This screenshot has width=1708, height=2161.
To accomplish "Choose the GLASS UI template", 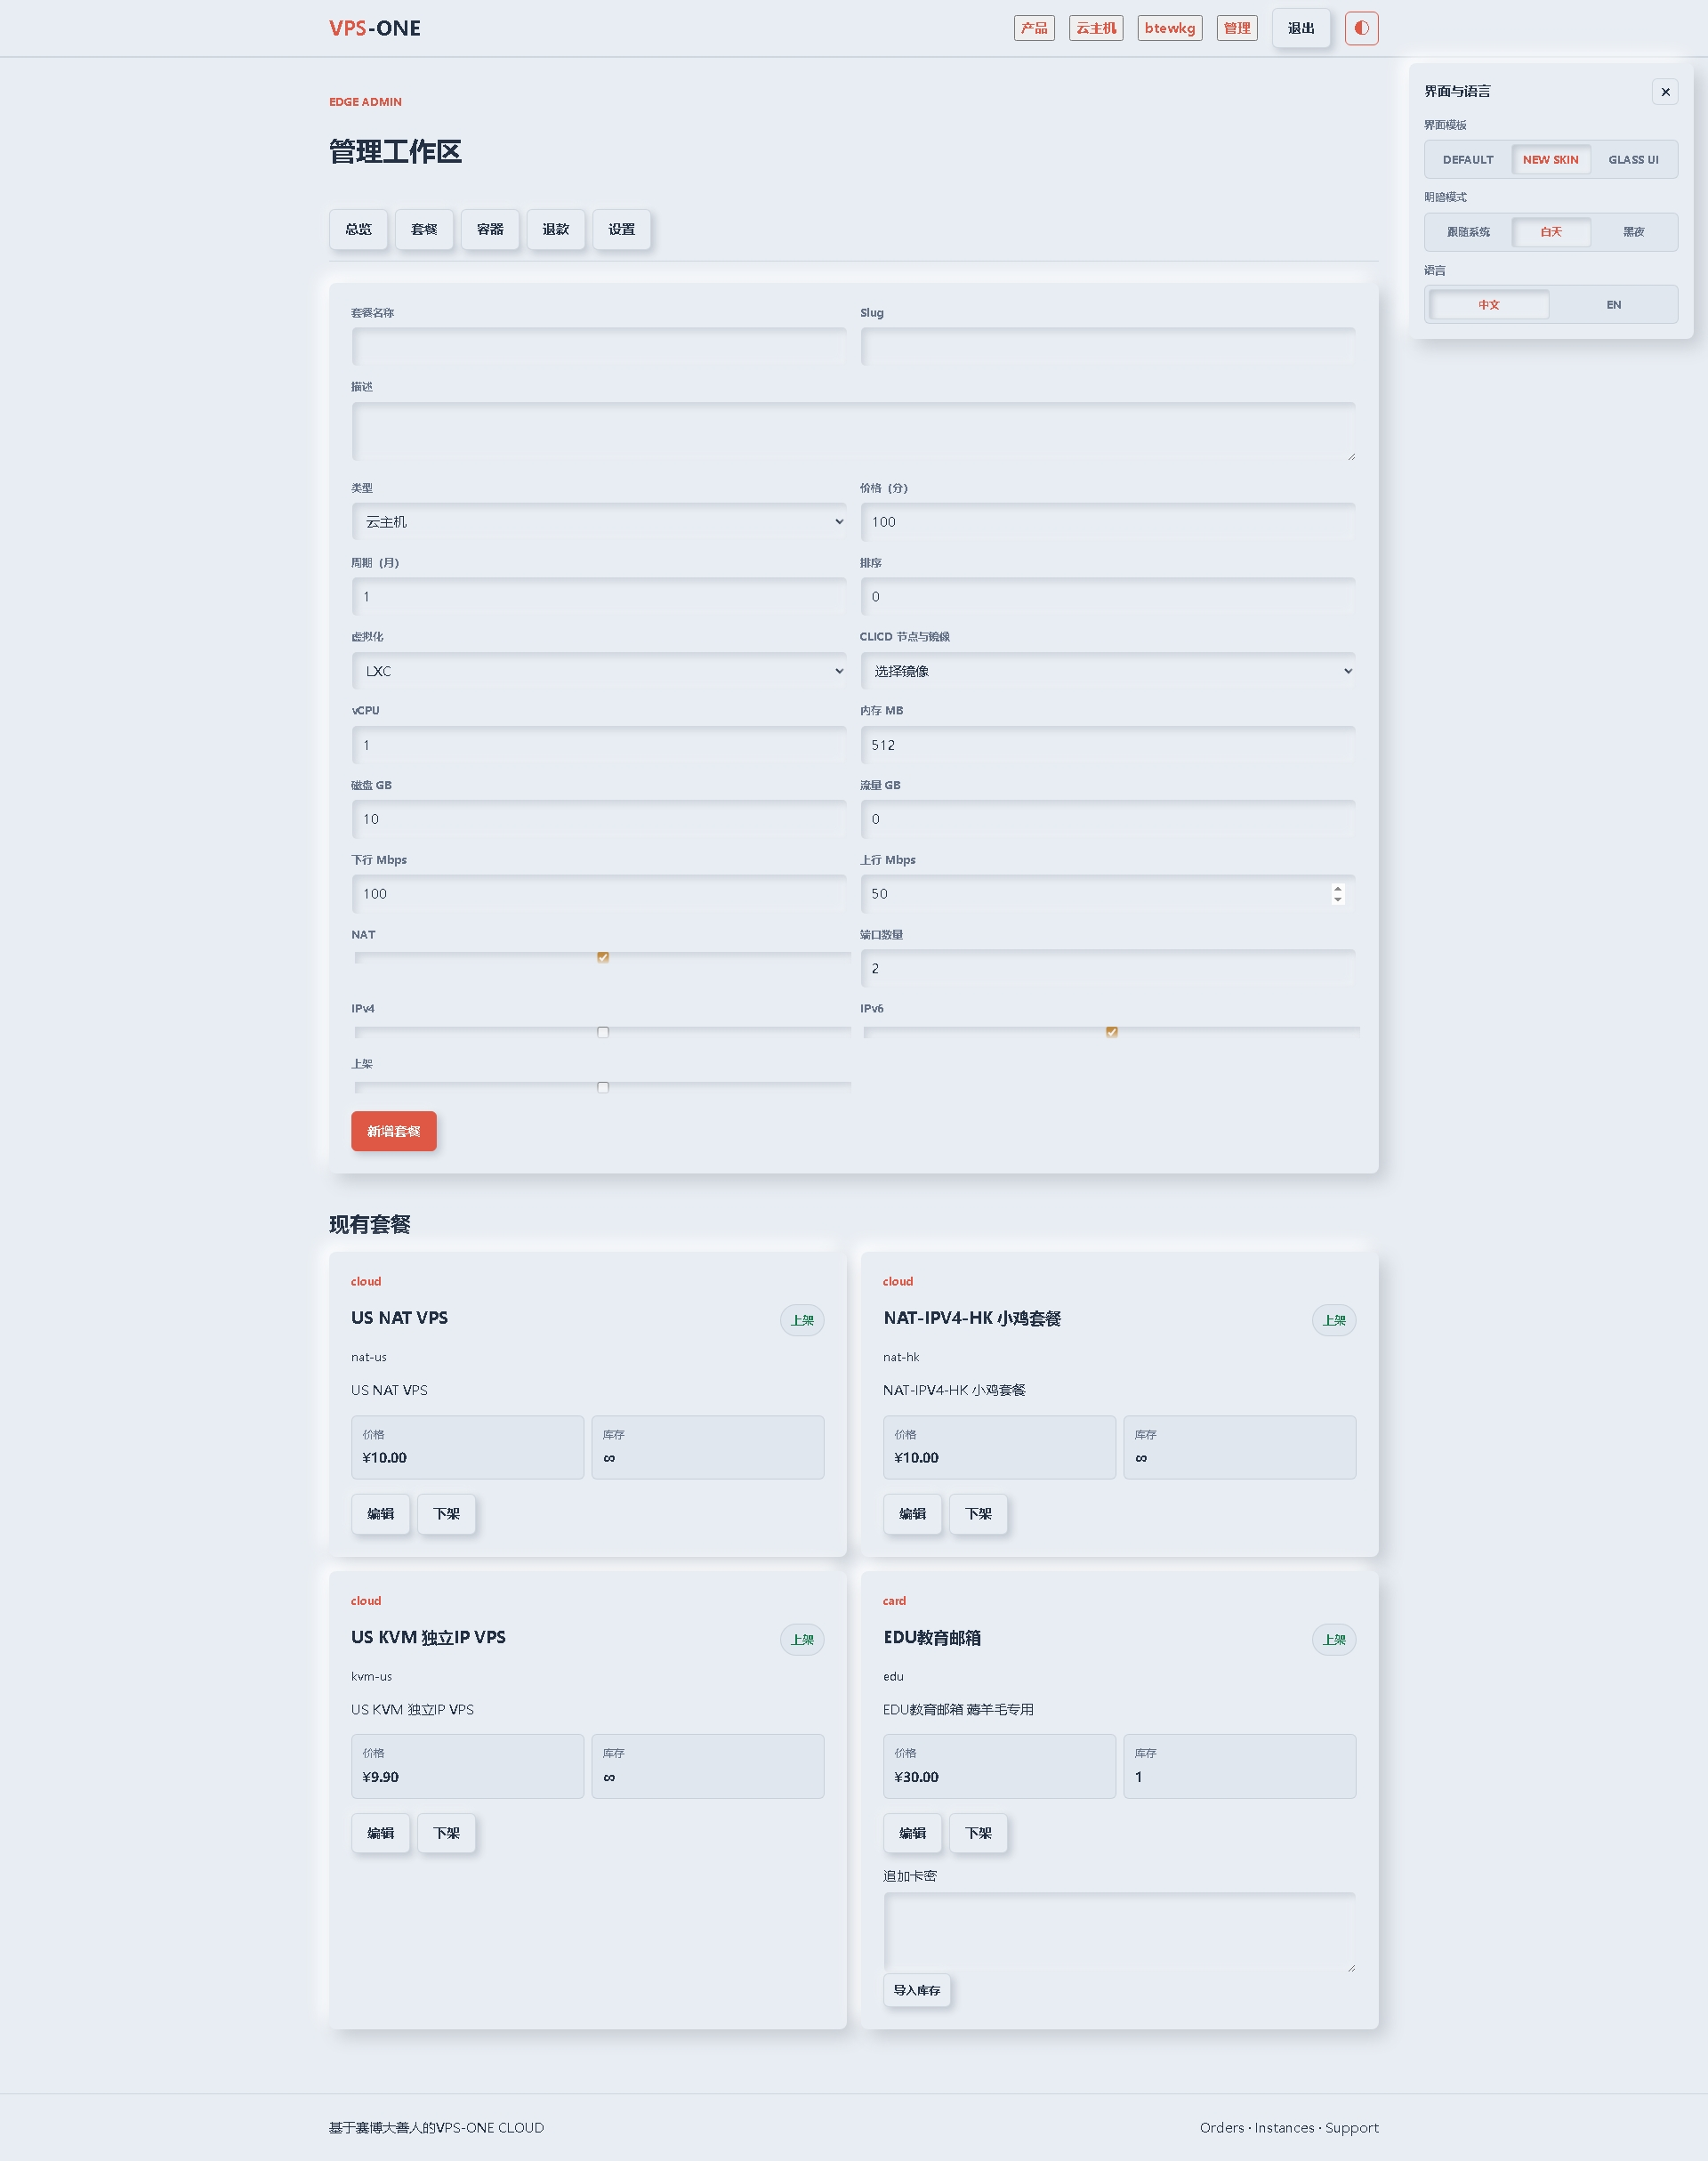I will pos(1633,160).
